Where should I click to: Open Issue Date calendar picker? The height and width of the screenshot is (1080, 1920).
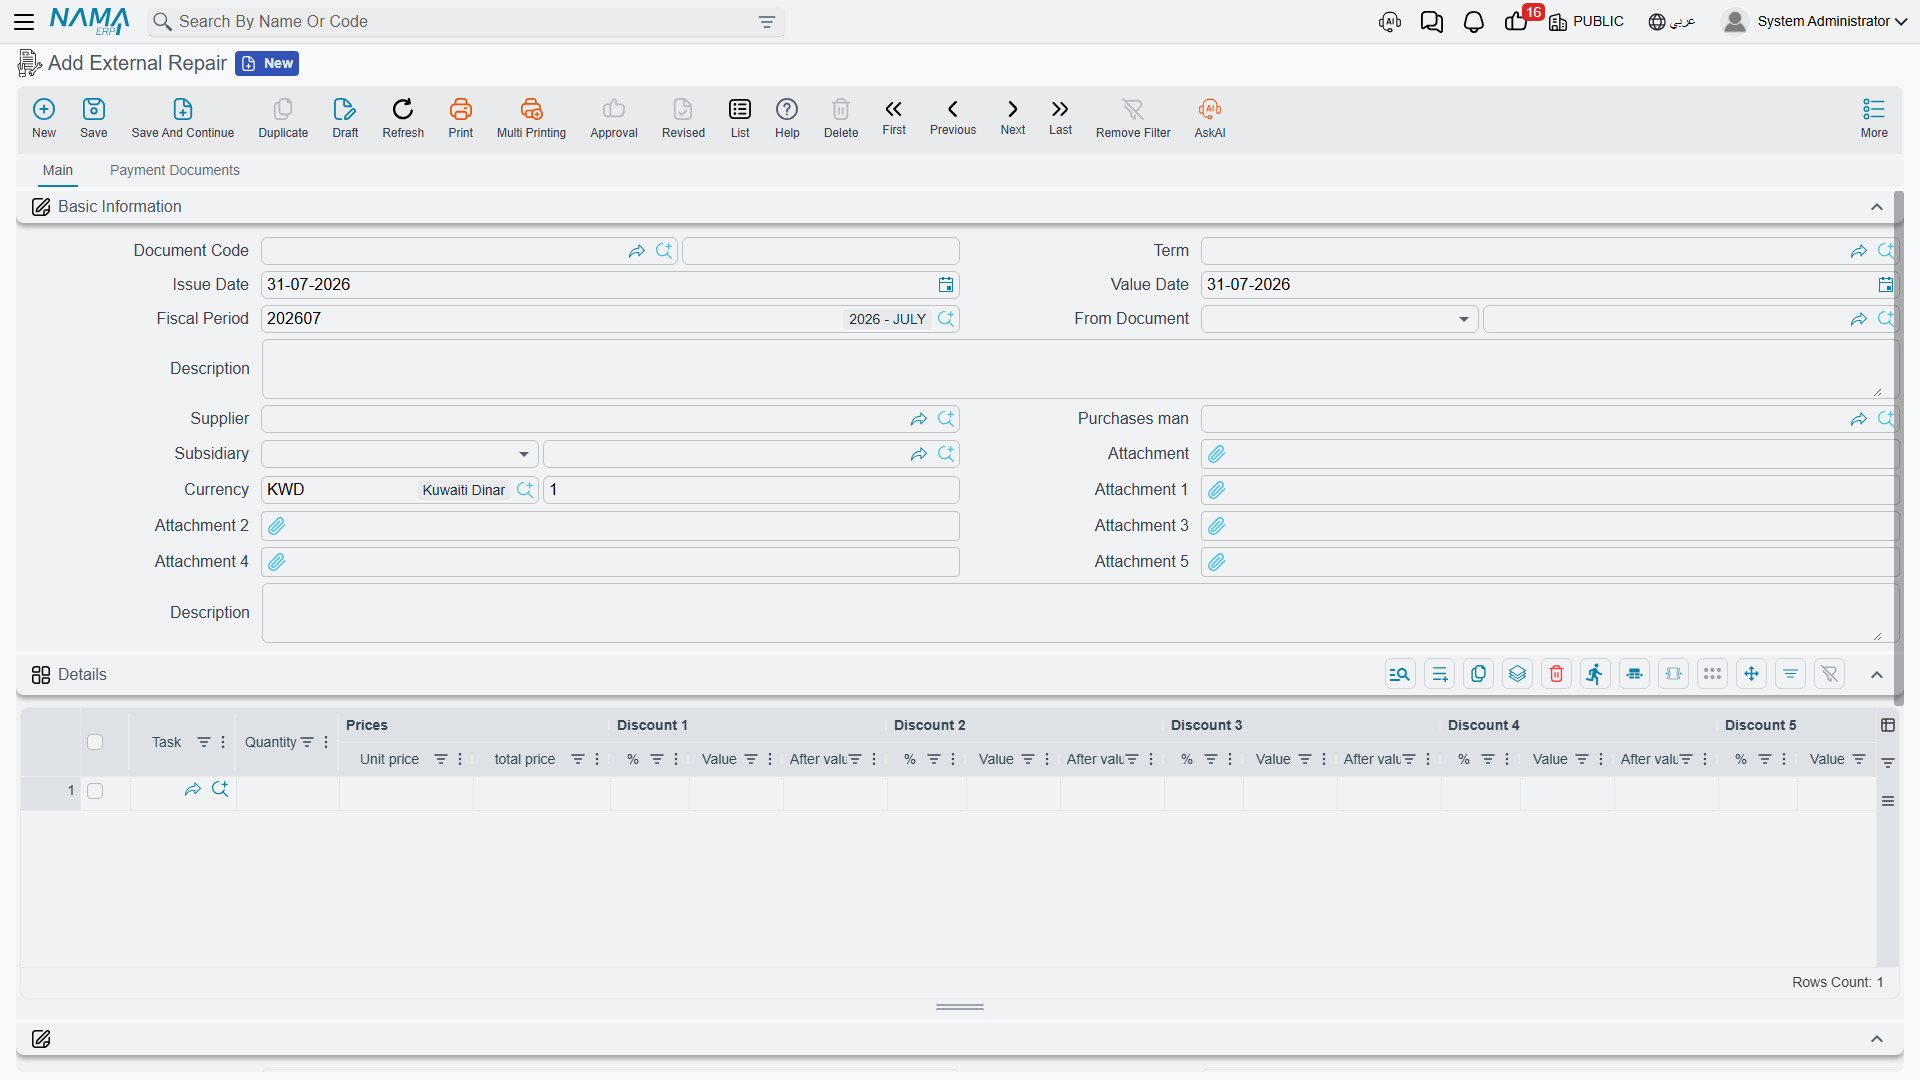946,285
